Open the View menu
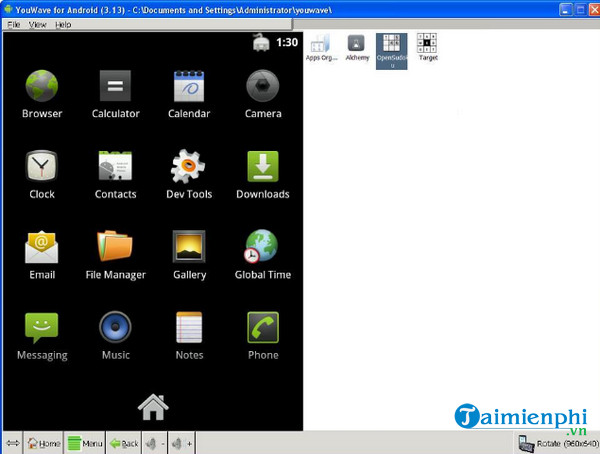Screen dimensions: 600x454 coord(38,24)
